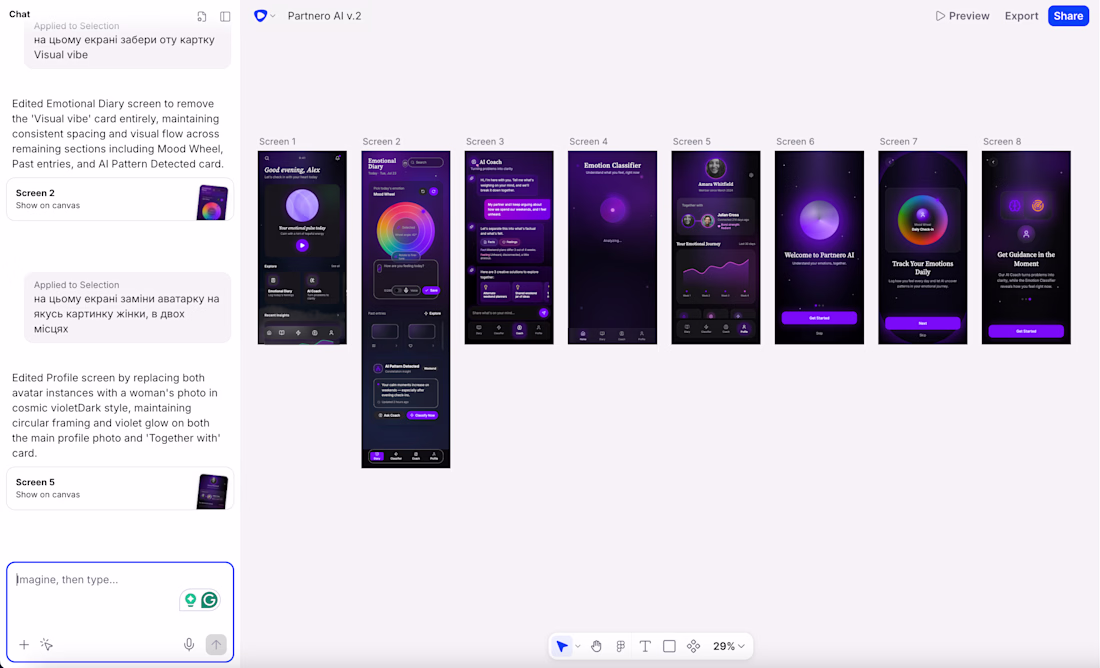The image size is (1100, 668).
Task: Show Screen 2 on canvas card
Action: (x=120, y=199)
